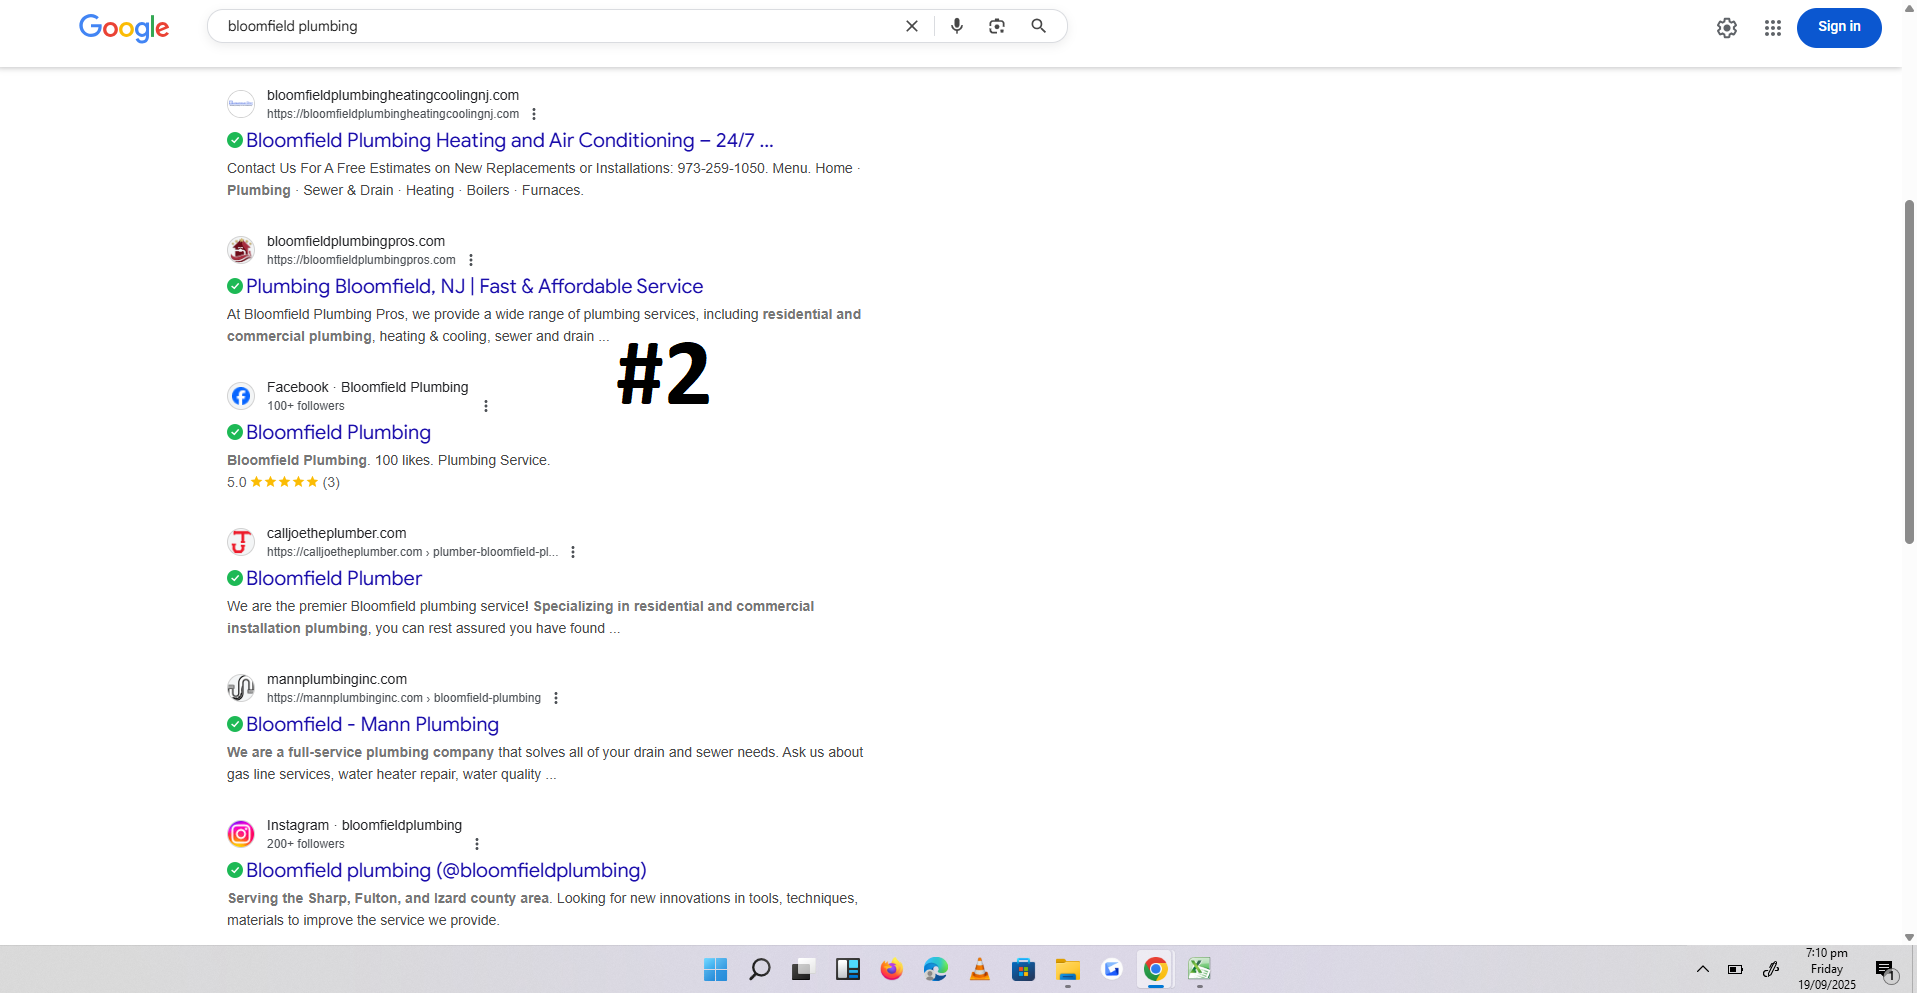Click the mannplumbinginc.com site name

click(x=337, y=679)
